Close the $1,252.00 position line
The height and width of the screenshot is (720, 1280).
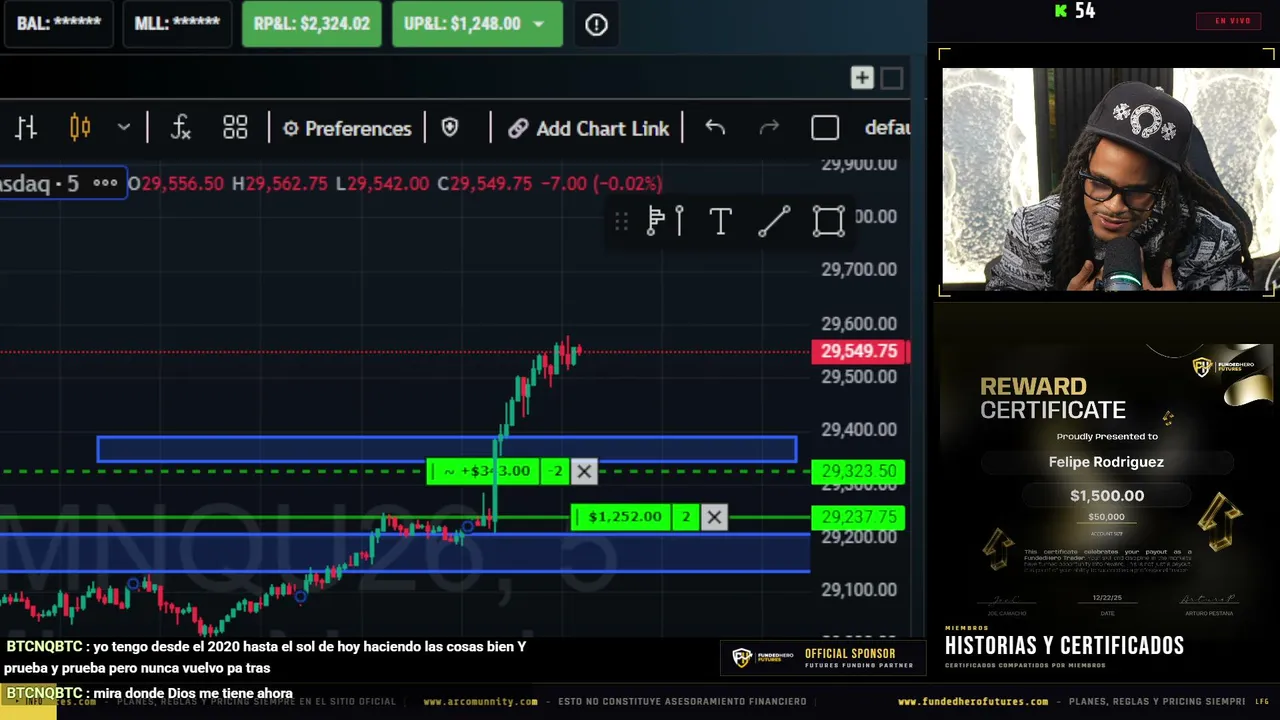(x=714, y=517)
